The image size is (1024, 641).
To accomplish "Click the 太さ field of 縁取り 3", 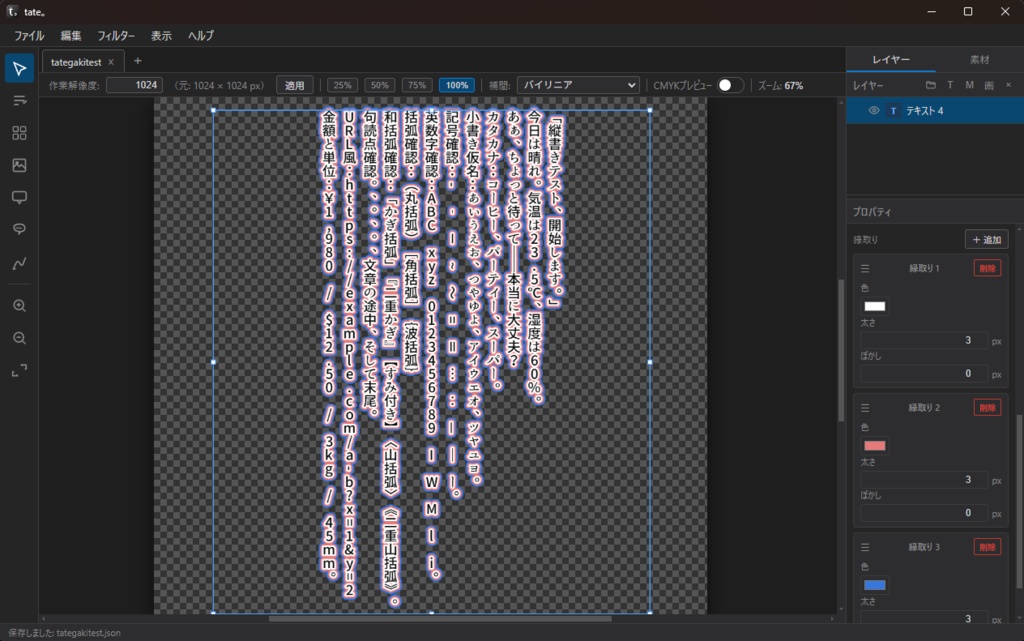I will pos(923,618).
